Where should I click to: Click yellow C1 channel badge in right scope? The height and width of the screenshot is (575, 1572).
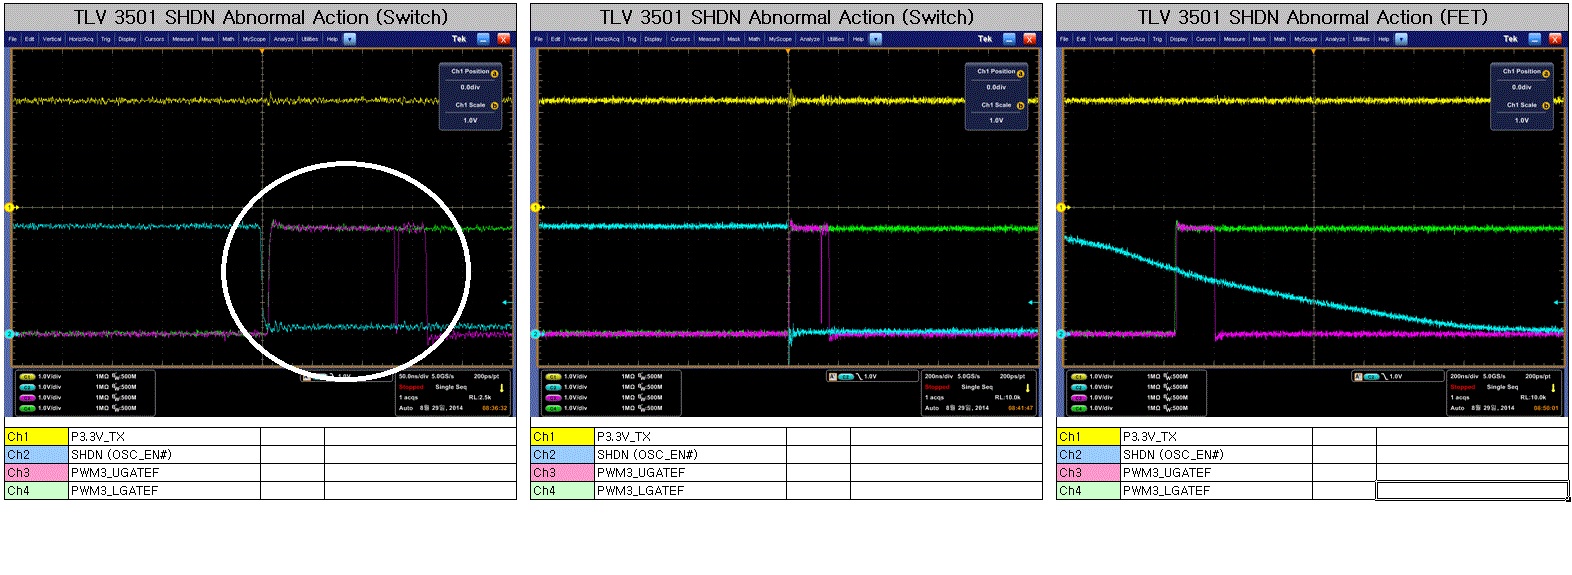1078,377
